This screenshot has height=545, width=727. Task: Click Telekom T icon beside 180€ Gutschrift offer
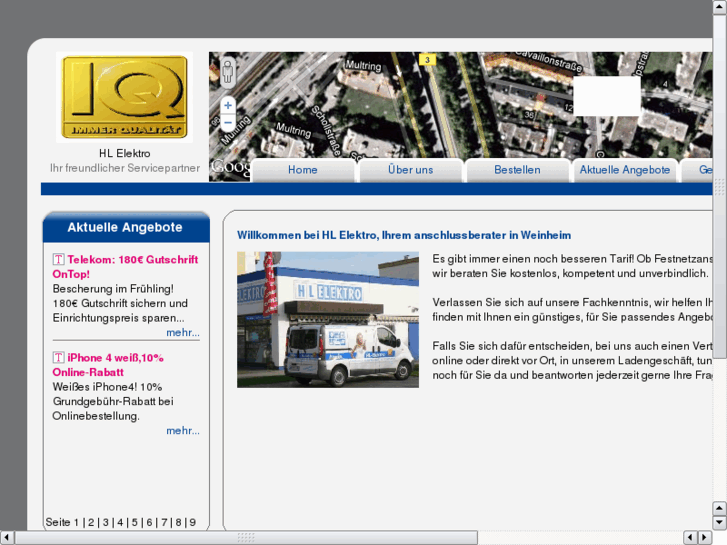click(x=58, y=260)
